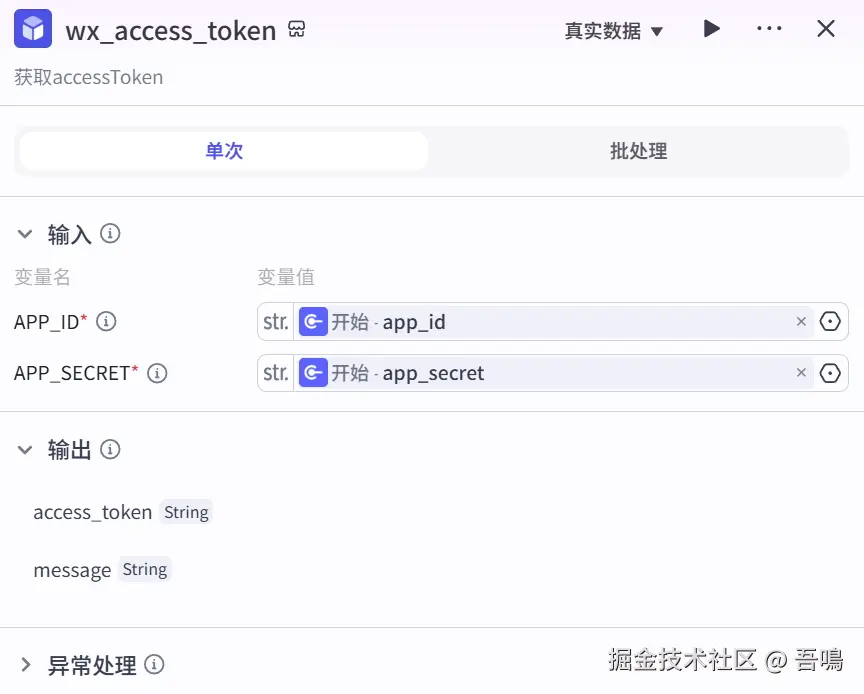This screenshot has height=694, width=864.
Task: Open the 真实数据 dropdown
Action: point(613,31)
